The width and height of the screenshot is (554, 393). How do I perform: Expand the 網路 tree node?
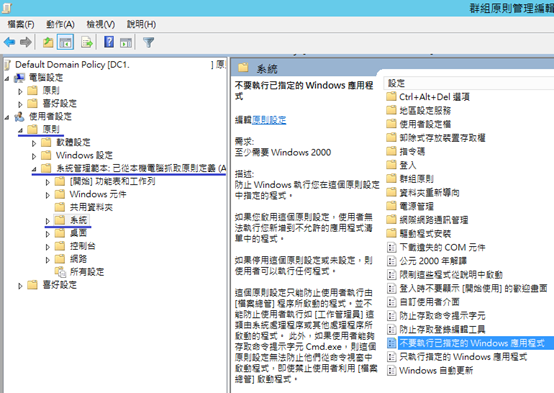tap(48, 260)
